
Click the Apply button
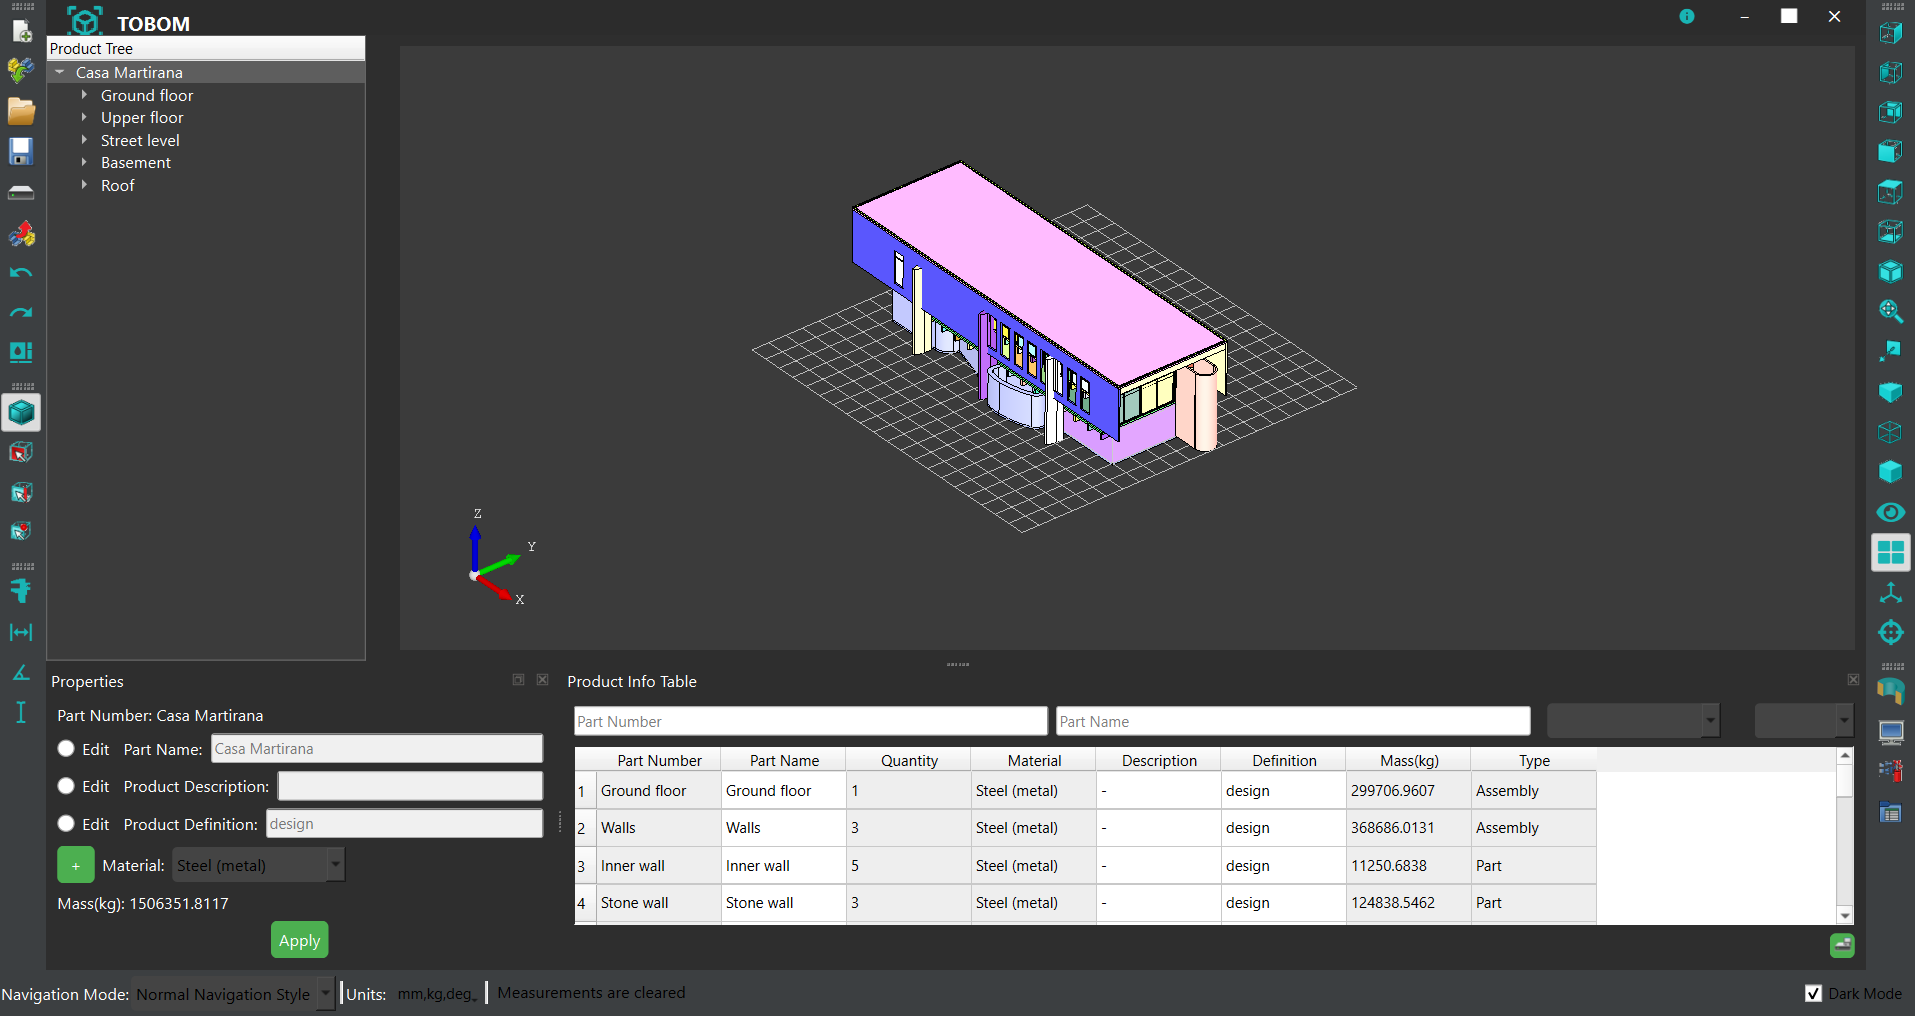pyautogui.click(x=299, y=940)
